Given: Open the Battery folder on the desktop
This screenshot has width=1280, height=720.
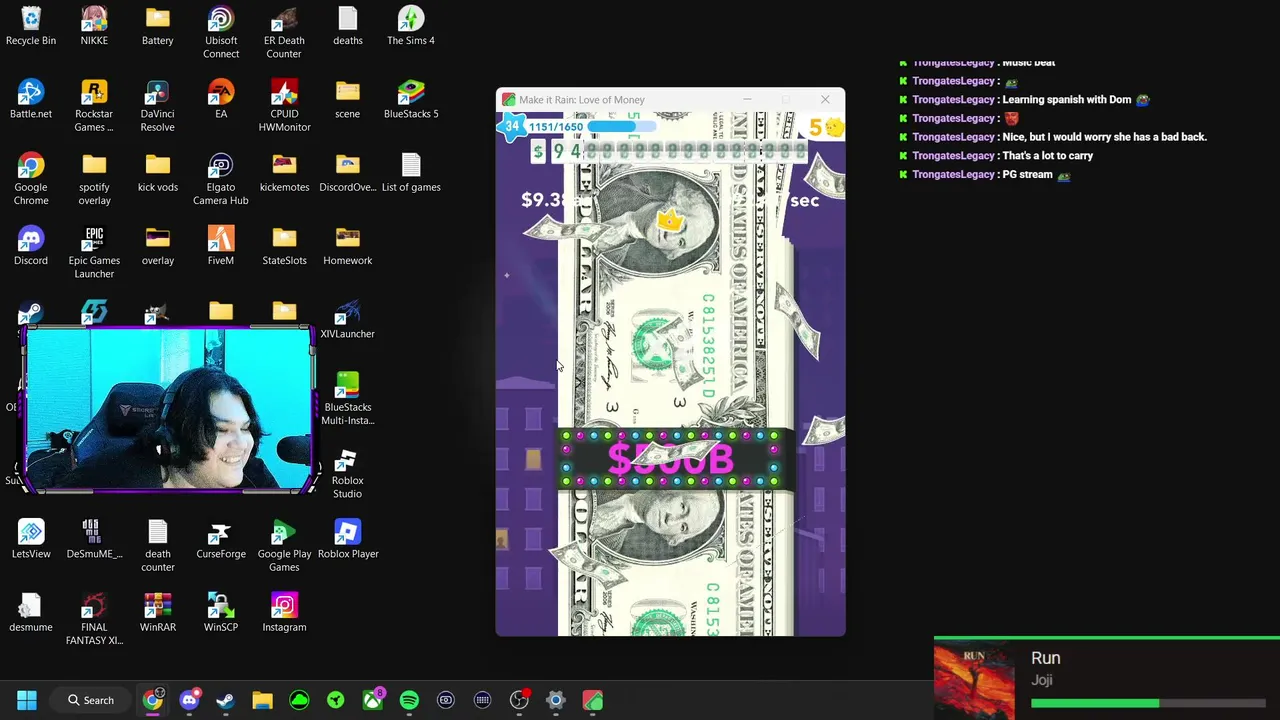Looking at the screenshot, I should (x=158, y=27).
